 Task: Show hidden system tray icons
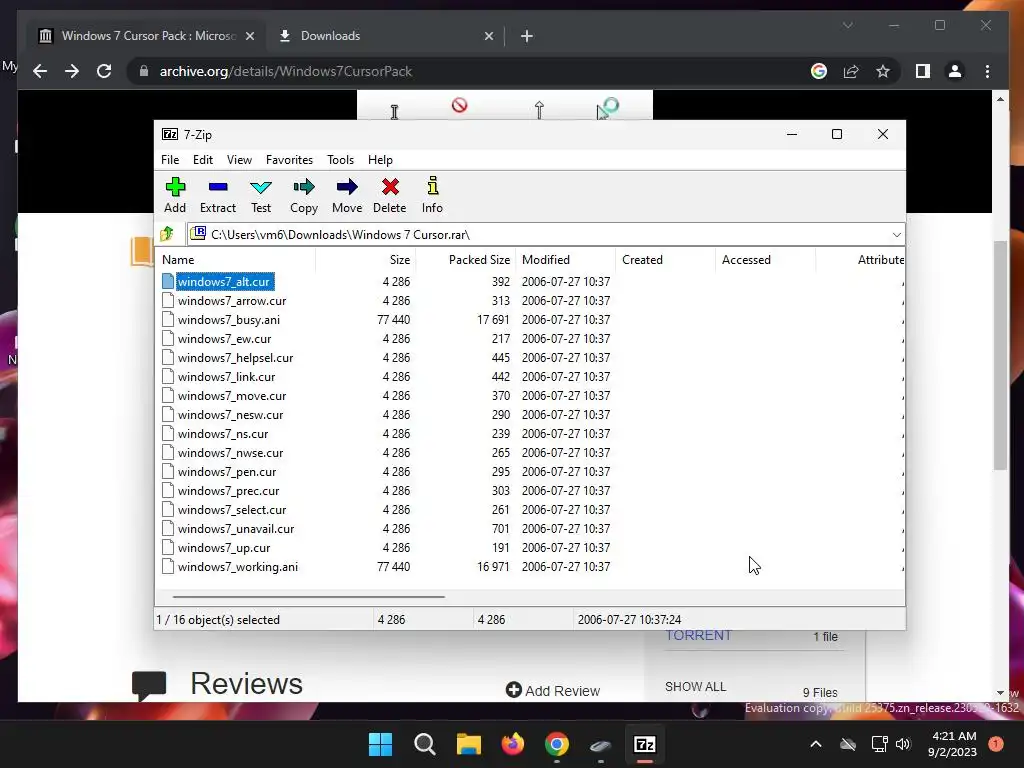[816, 744]
